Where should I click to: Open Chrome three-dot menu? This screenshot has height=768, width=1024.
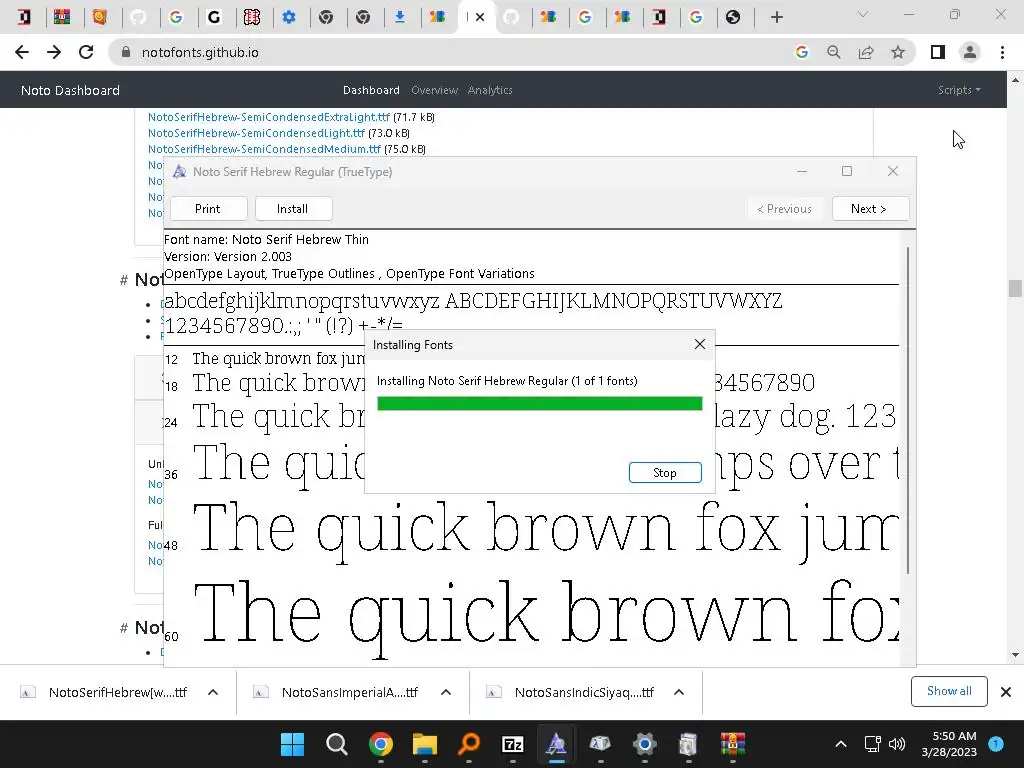click(1002, 52)
